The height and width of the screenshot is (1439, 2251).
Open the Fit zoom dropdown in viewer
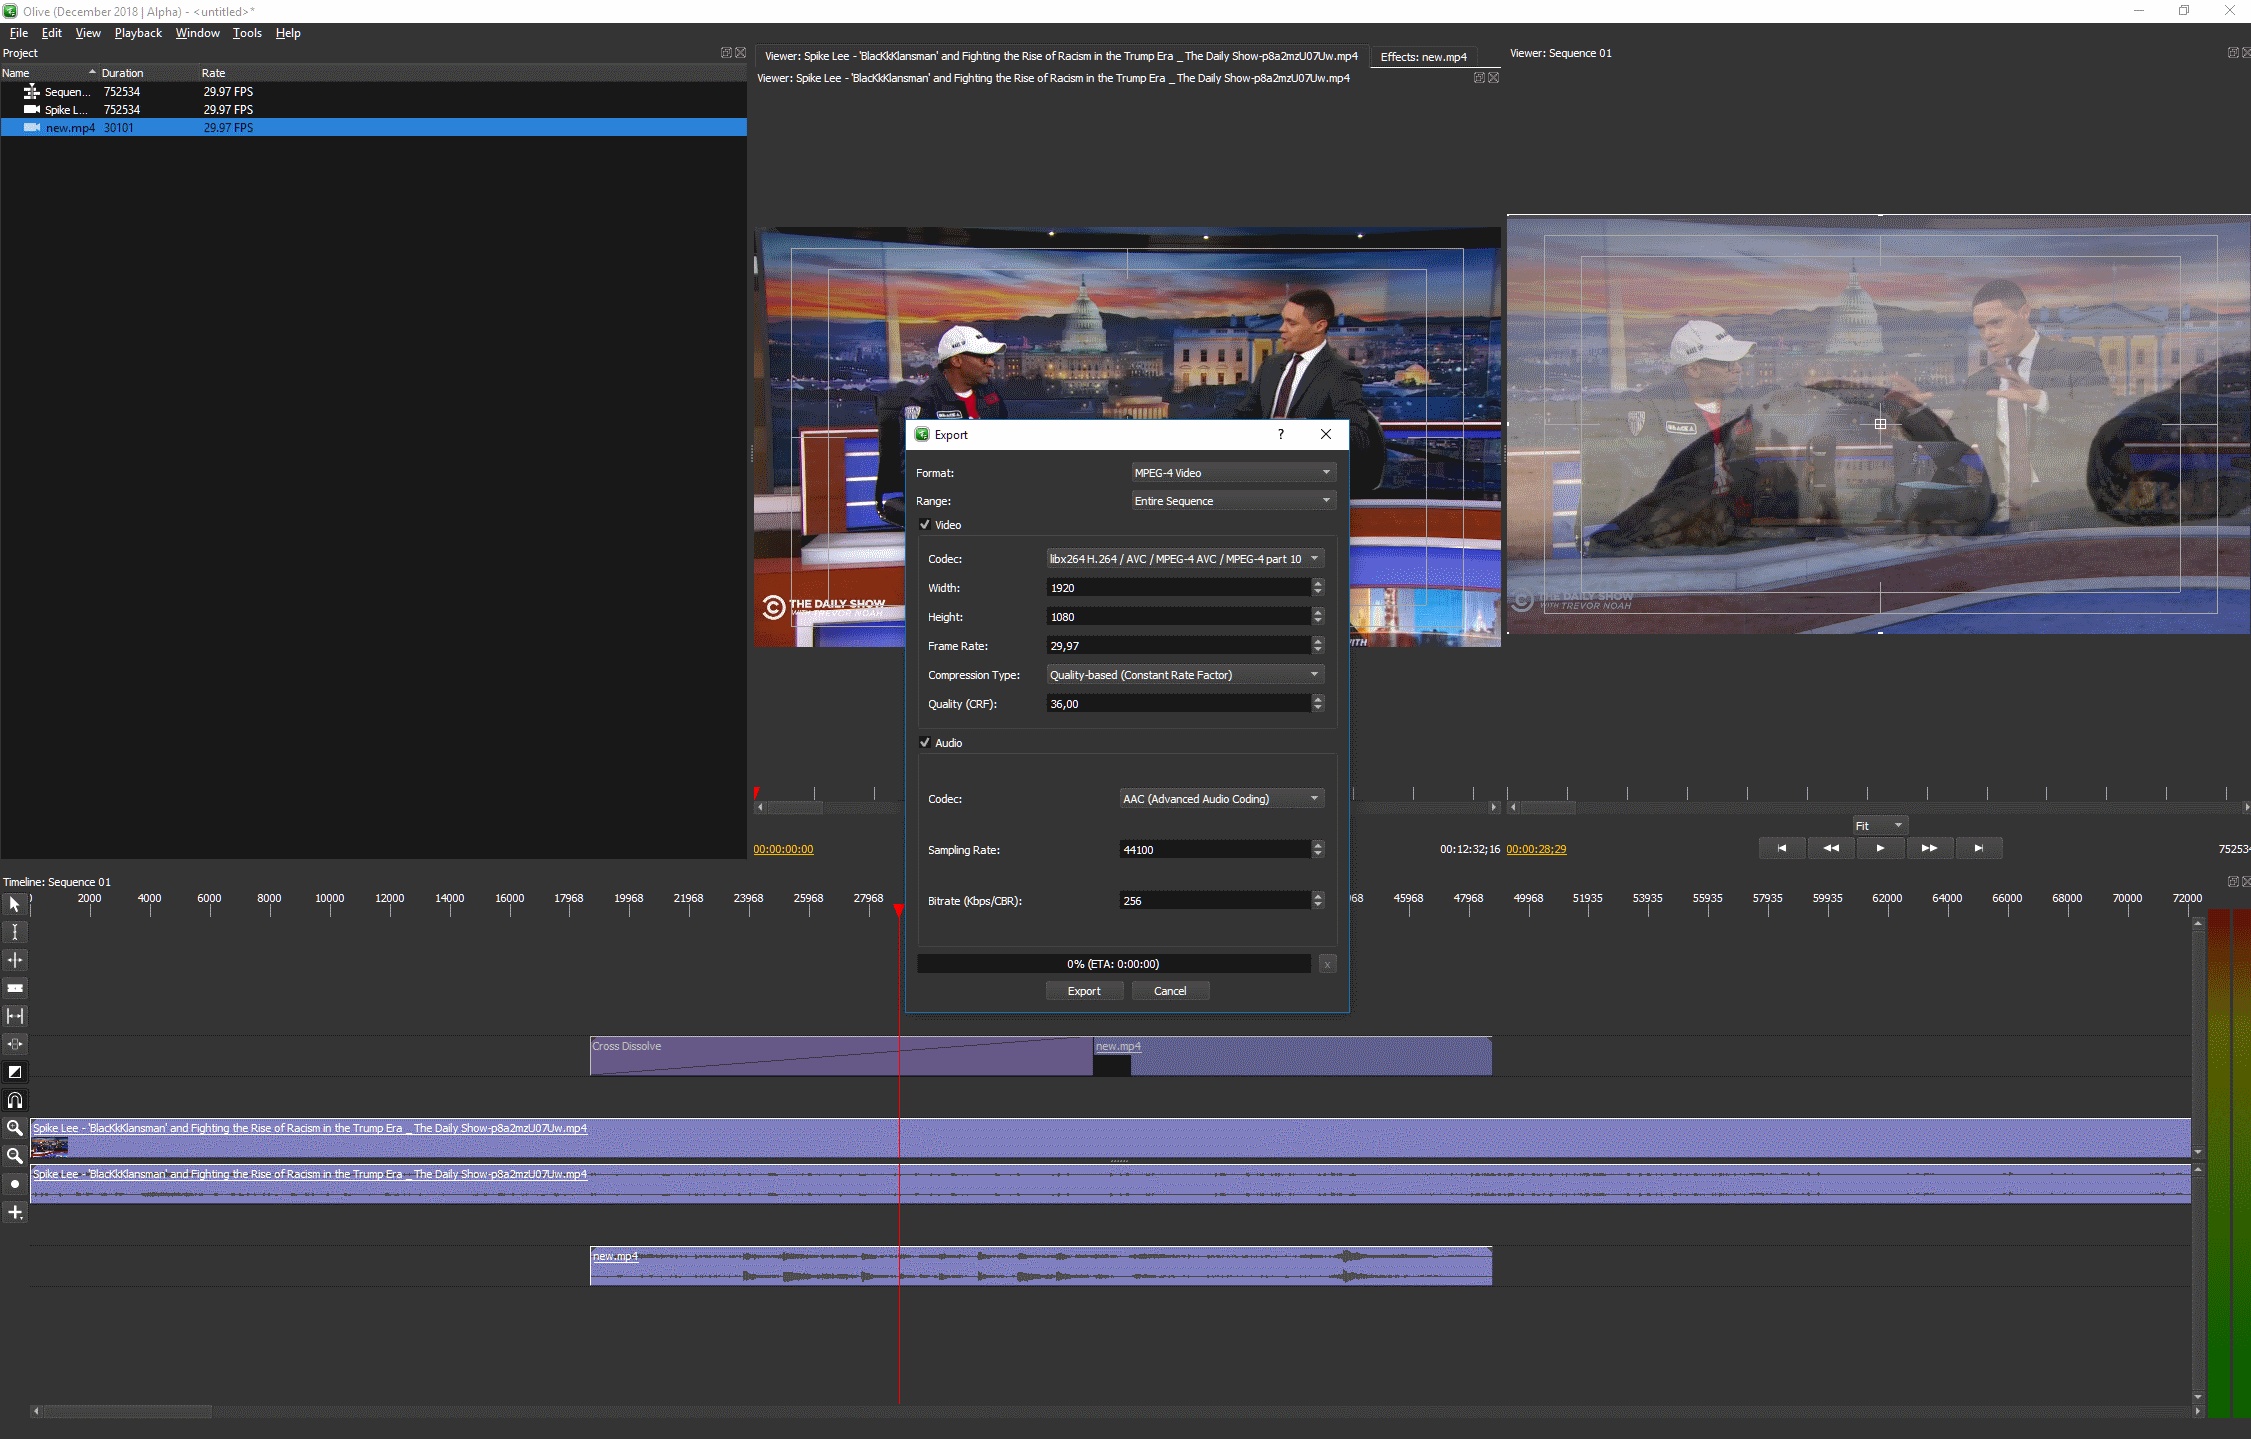1879,825
